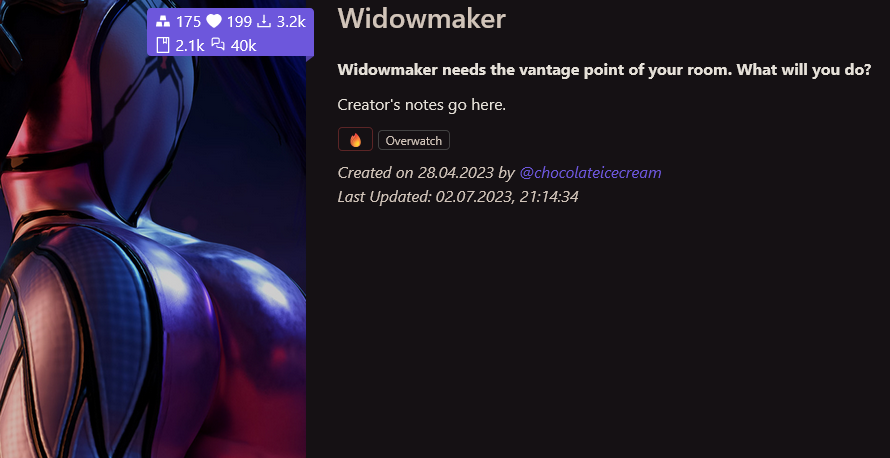Click the creation date 28.04.2023
Image resolution: width=890 pixels, height=458 pixels.
click(456, 173)
